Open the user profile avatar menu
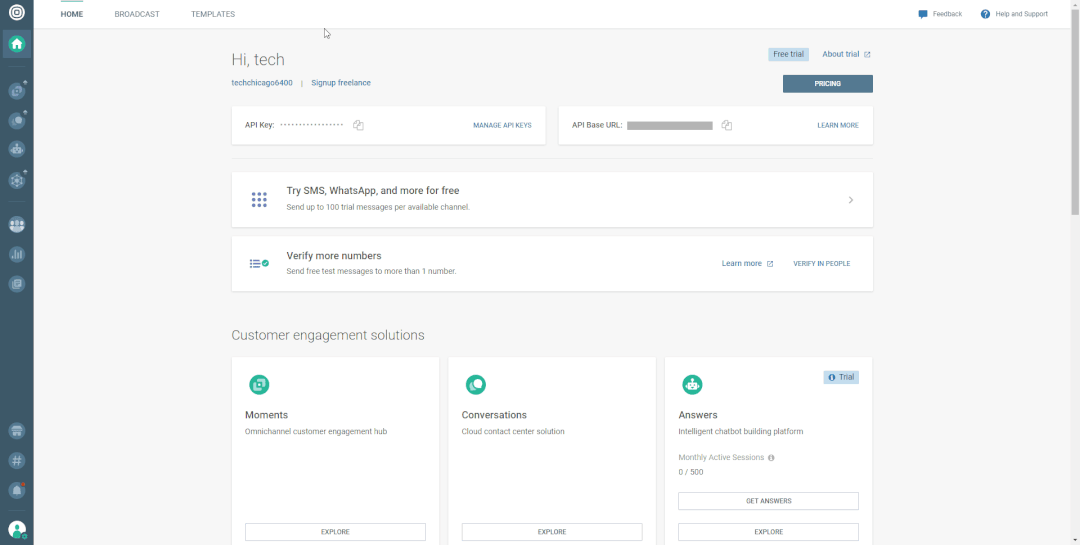The height and width of the screenshot is (545, 1080). pos(16,529)
